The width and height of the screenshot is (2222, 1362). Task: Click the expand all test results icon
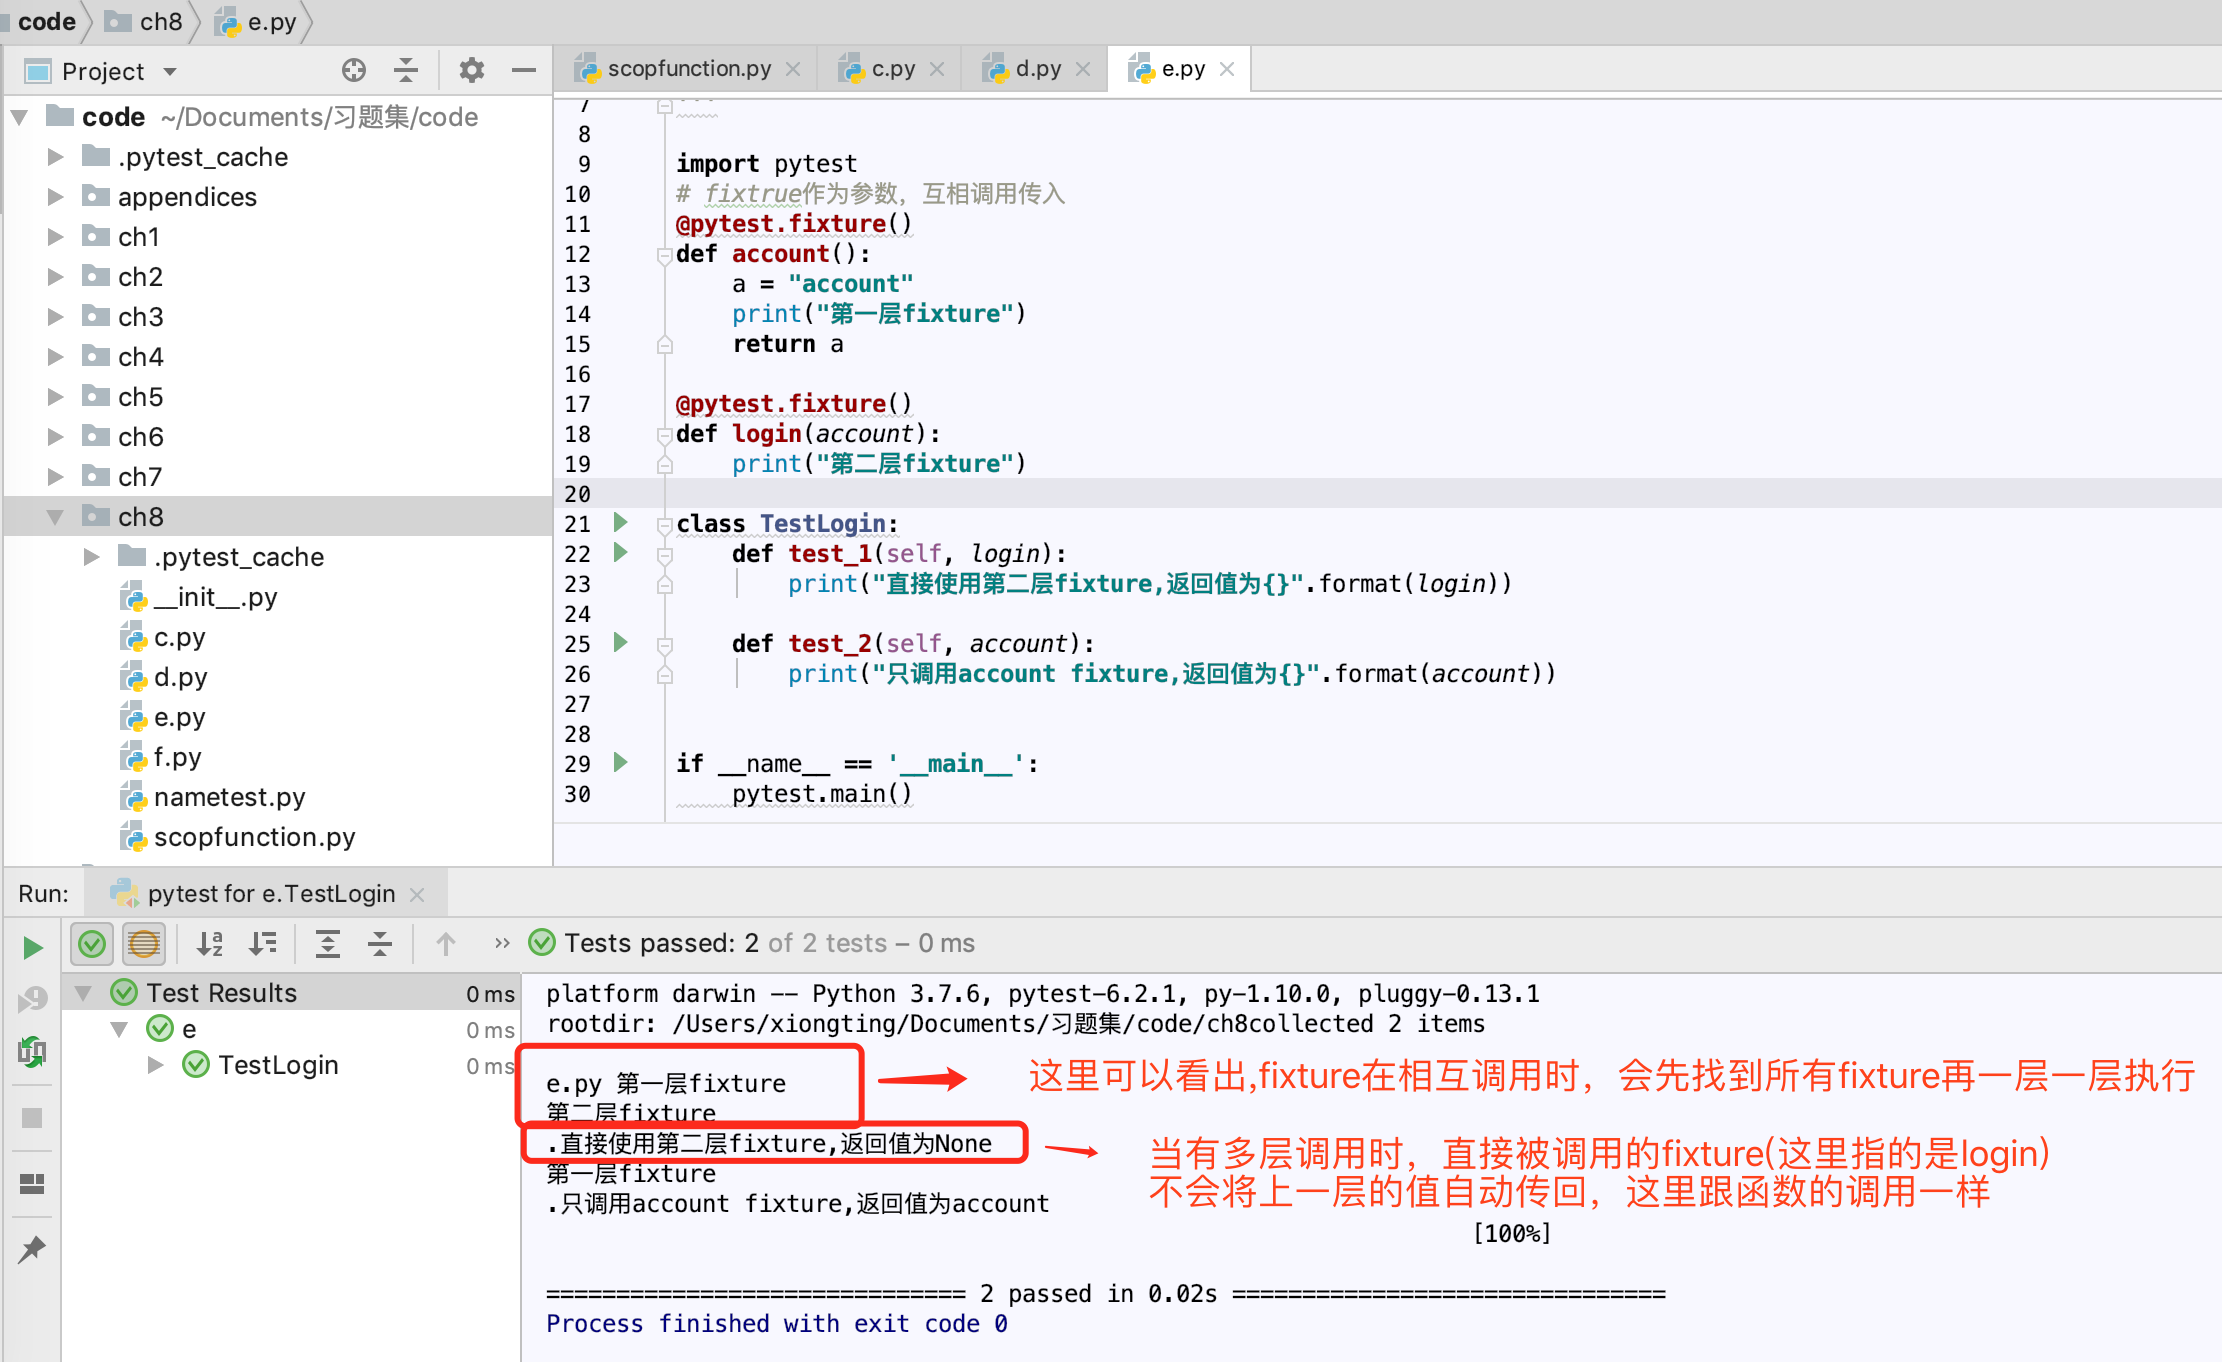[x=328, y=943]
